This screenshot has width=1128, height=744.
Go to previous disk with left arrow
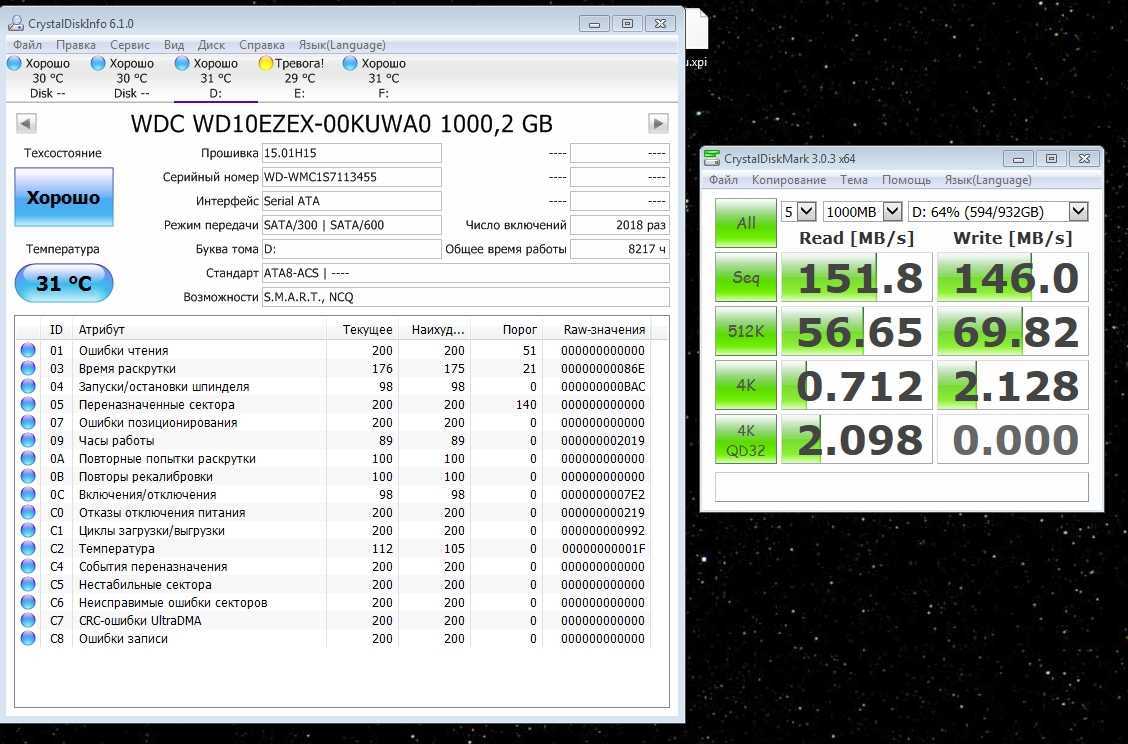coord(26,124)
